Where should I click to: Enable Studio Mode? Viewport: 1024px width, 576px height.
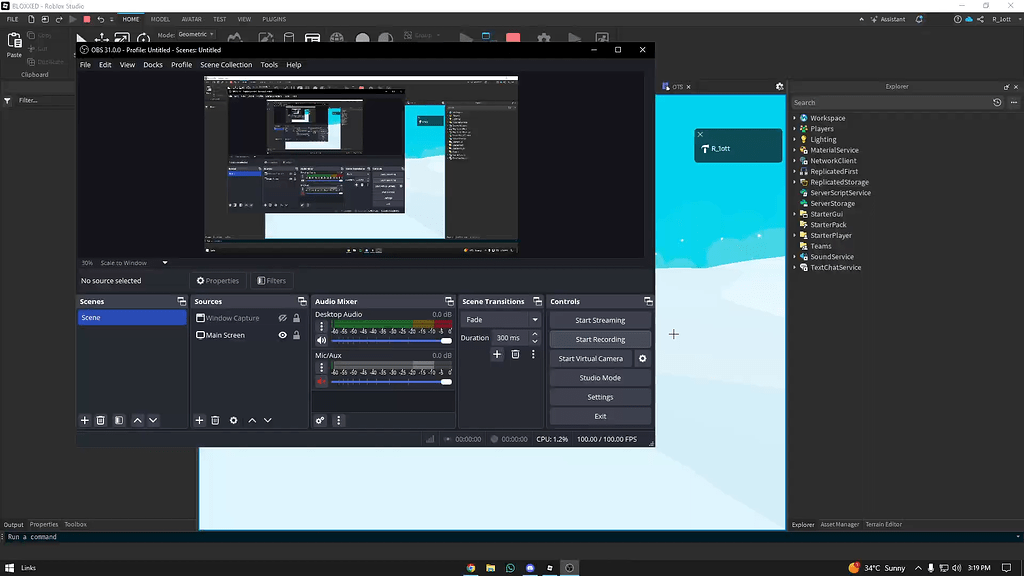(x=600, y=377)
